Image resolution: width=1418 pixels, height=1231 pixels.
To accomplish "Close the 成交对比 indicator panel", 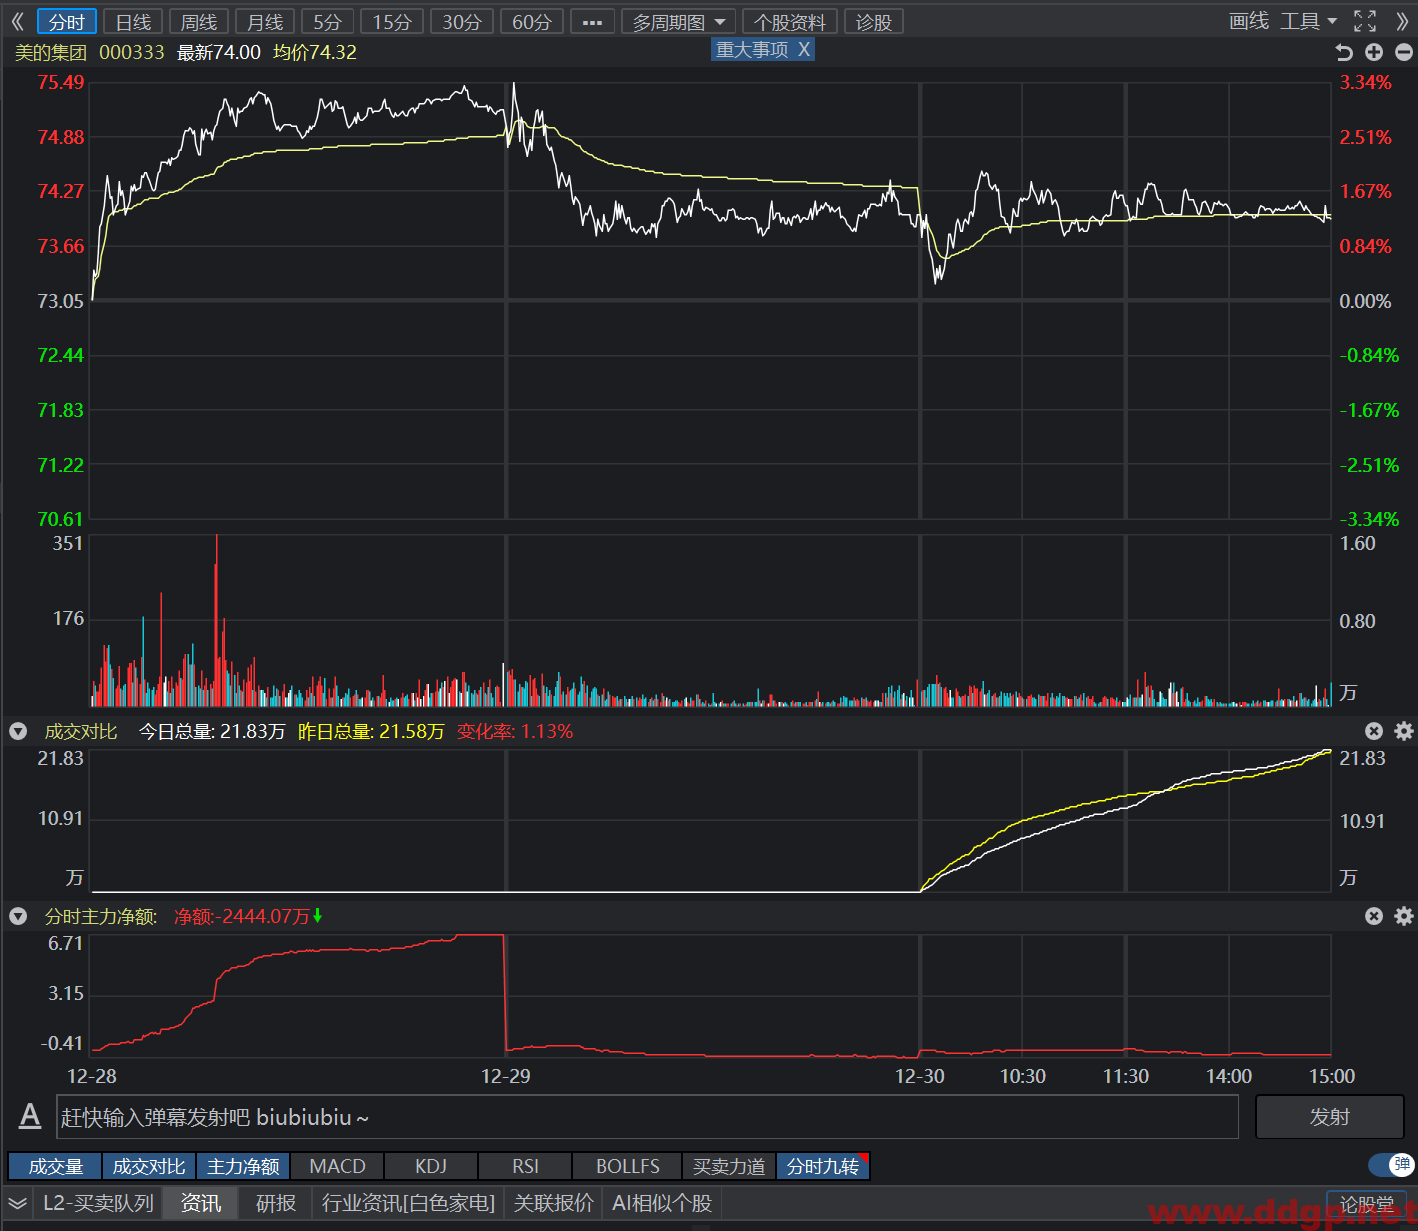I will (1374, 731).
